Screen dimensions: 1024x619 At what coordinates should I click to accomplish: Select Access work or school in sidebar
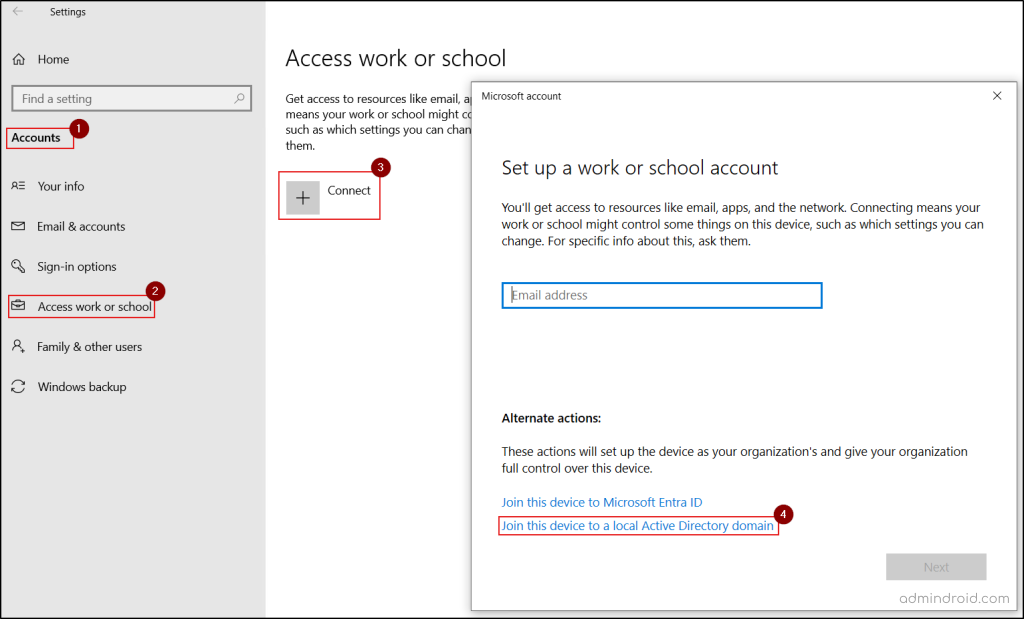click(x=90, y=306)
